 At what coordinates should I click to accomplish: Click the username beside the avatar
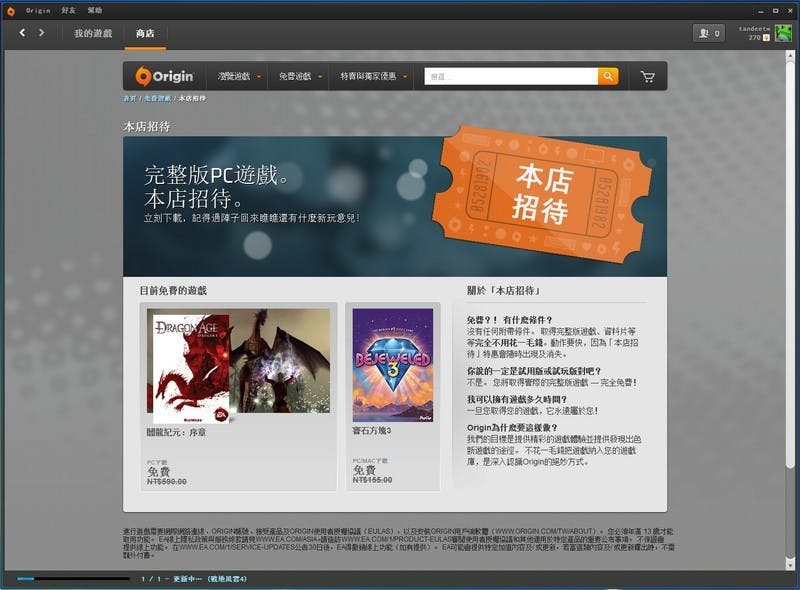tap(754, 29)
